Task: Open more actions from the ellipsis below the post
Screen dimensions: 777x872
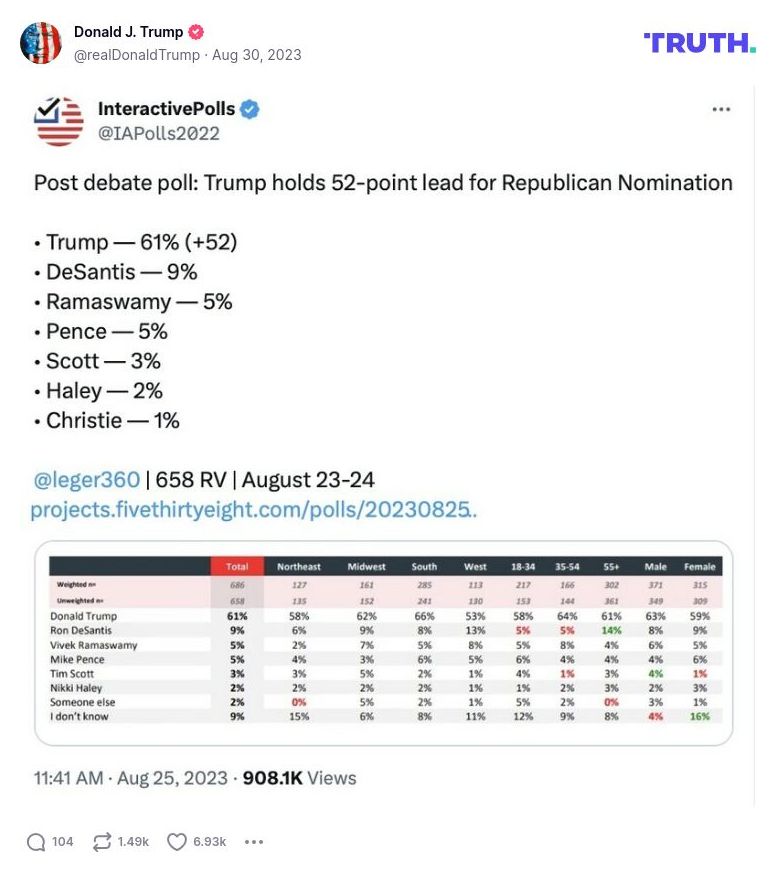Action: pyautogui.click(x=253, y=842)
